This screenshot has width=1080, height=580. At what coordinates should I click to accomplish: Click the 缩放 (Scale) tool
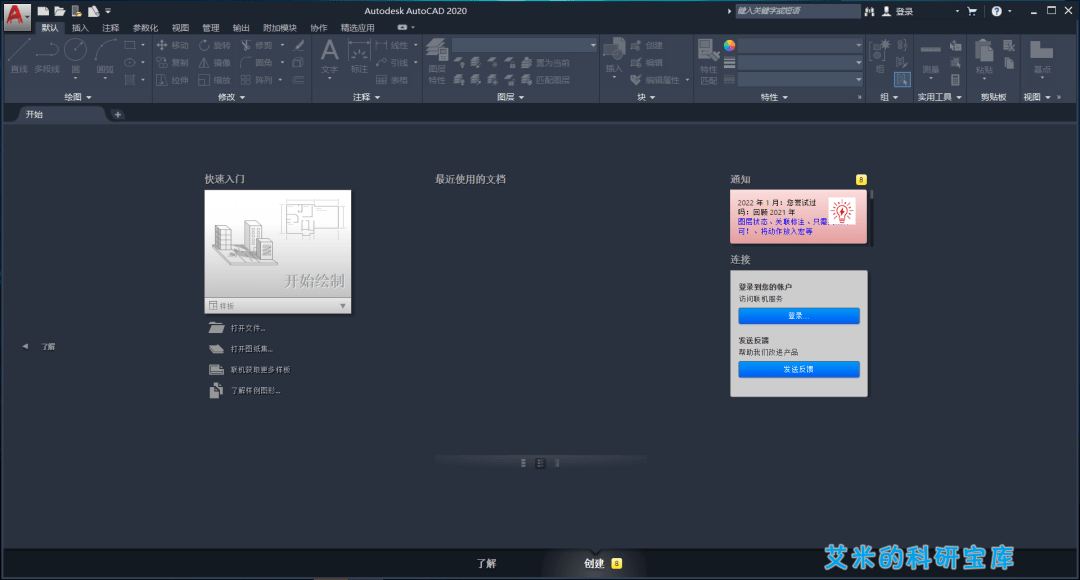(x=214, y=80)
